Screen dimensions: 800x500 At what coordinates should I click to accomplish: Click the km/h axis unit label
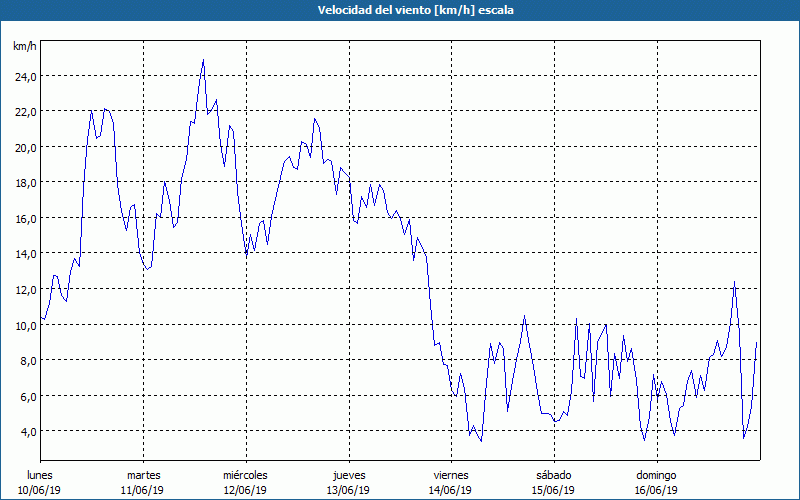pyautogui.click(x=24, y=46)
